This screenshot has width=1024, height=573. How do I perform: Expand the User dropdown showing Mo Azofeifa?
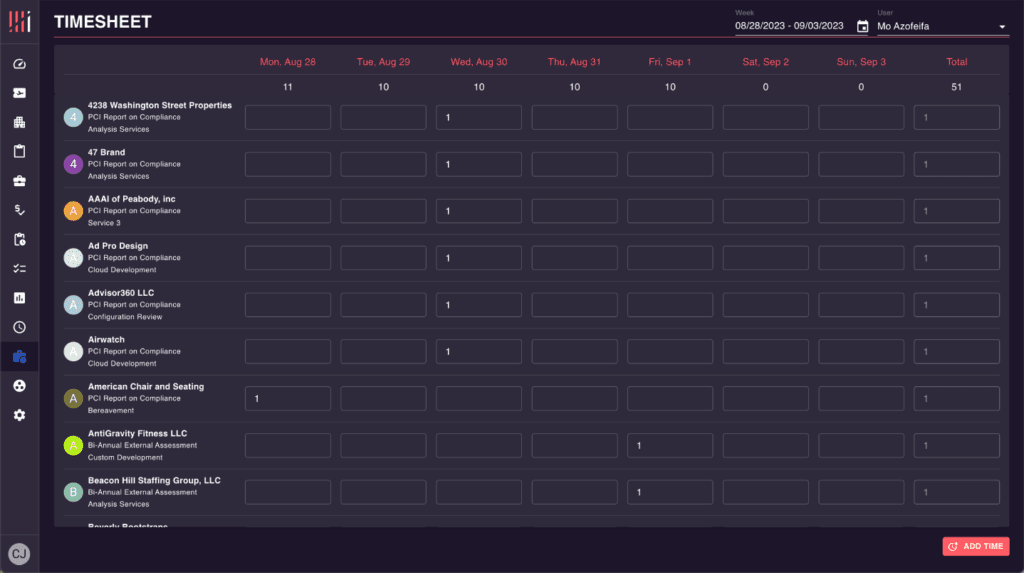[x=1002, y=27]
